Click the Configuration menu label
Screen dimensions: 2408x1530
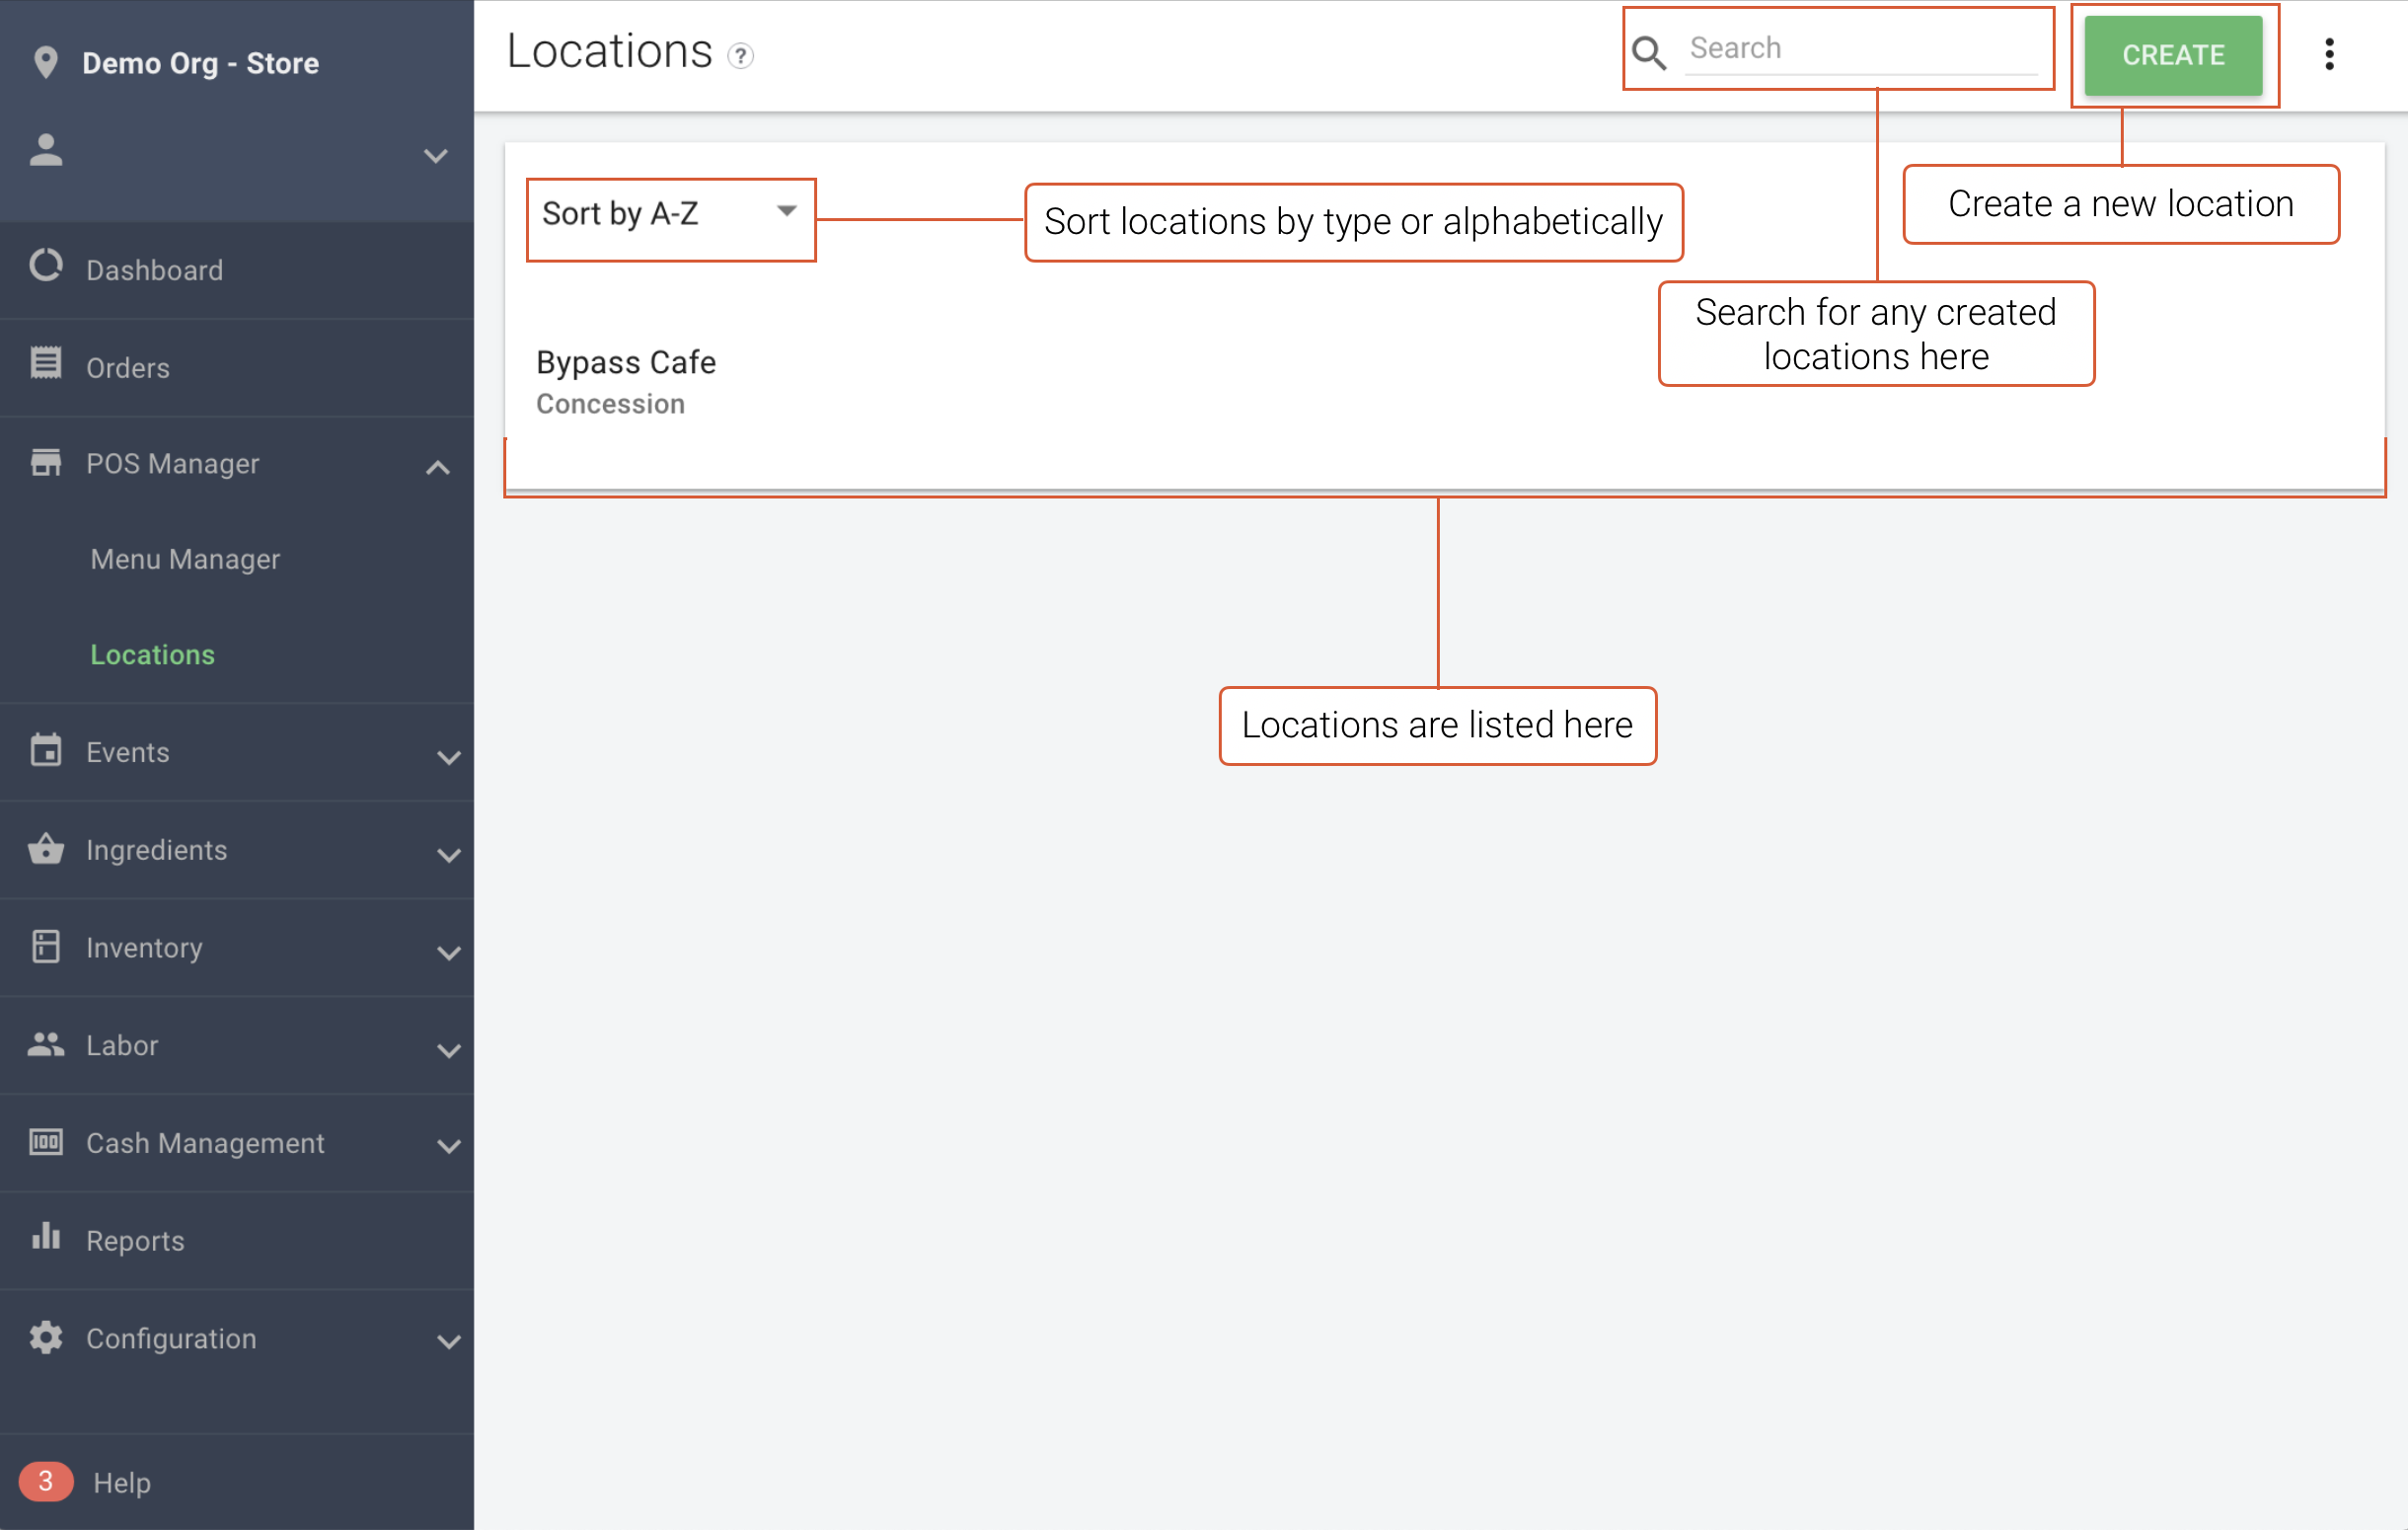(x=171, y=1339)
